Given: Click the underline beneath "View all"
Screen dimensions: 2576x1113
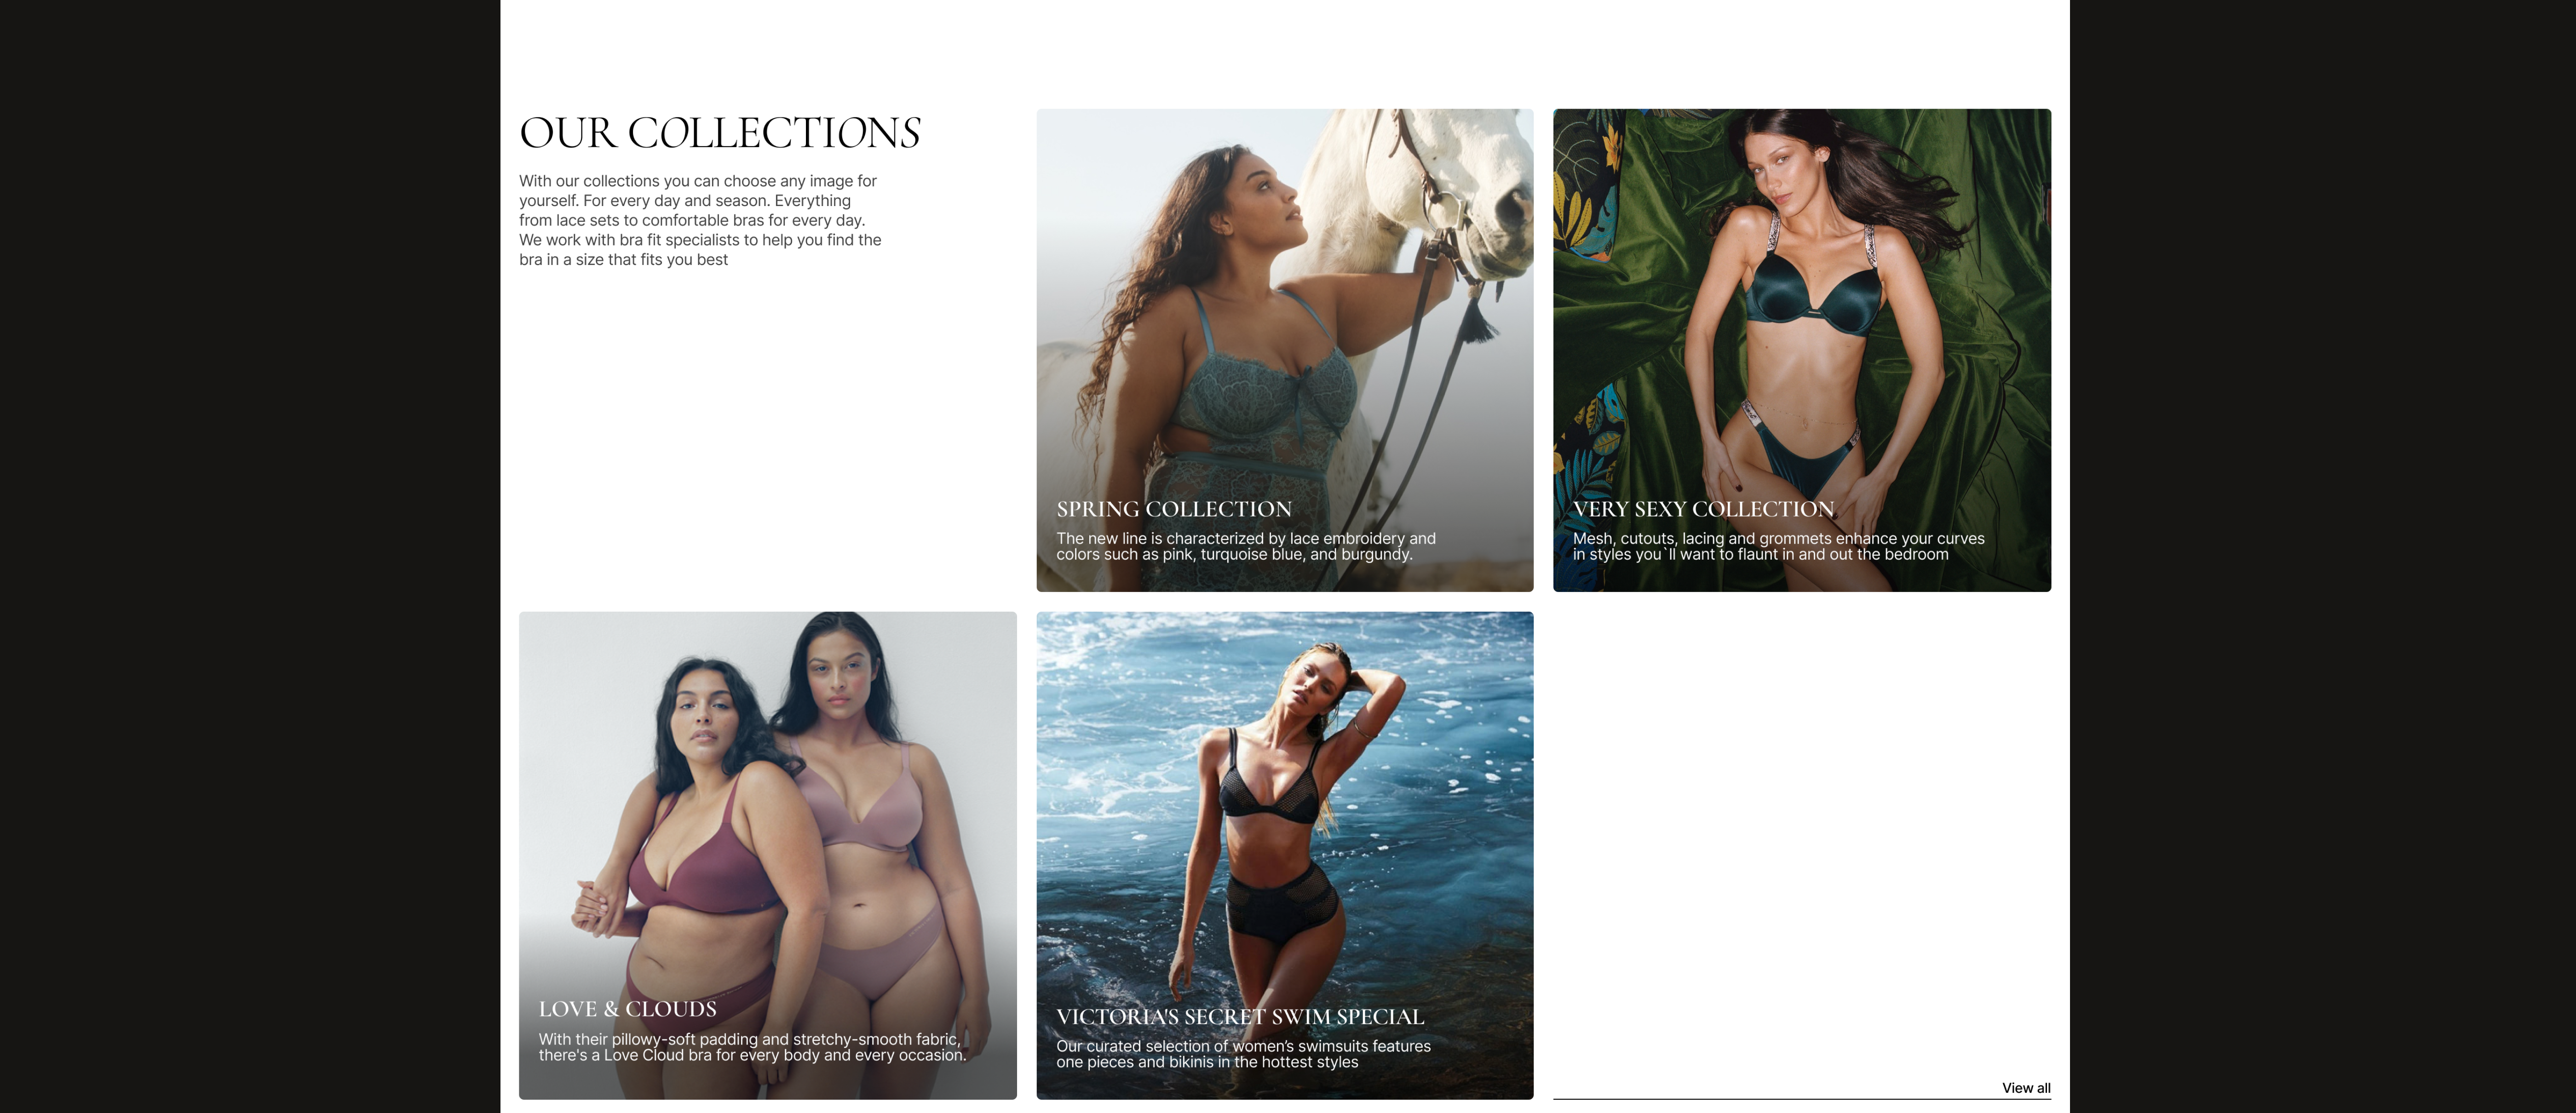Looking at the screenshot, I should coord(1801,1099).
